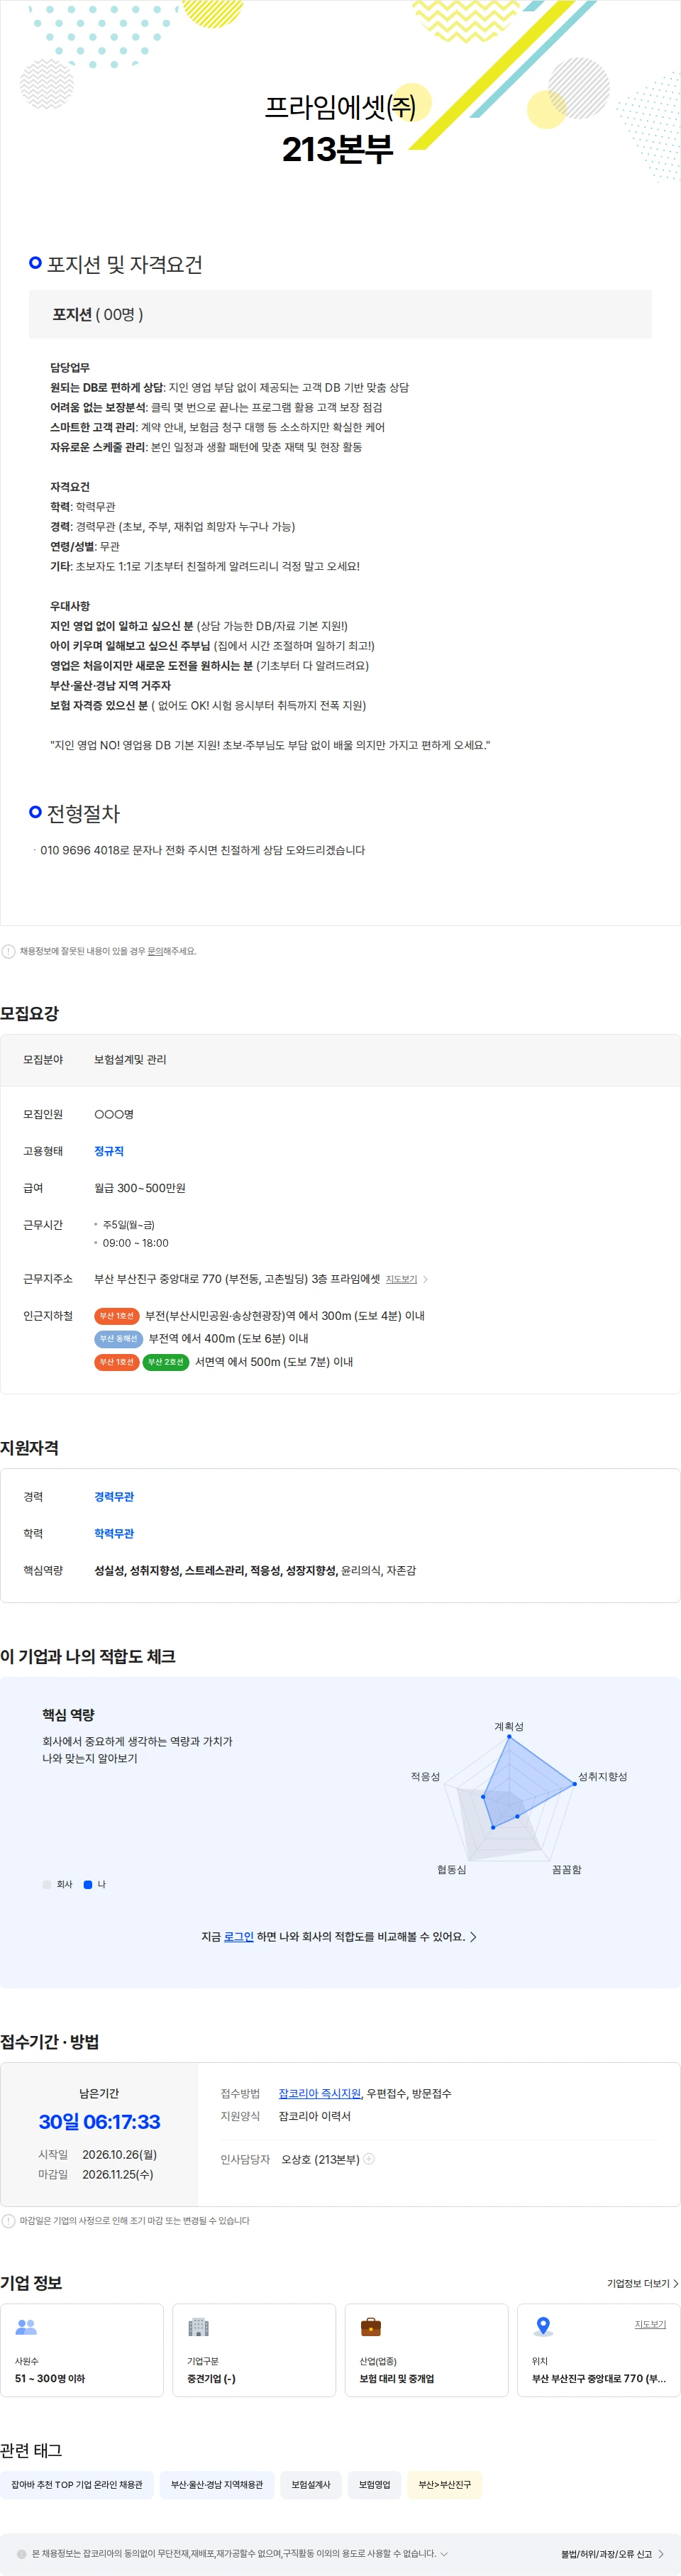Click the remaining time 30일 countdown
Image resolution: width=681 pixels, height=2576 pixels.
coord(99,2121)
